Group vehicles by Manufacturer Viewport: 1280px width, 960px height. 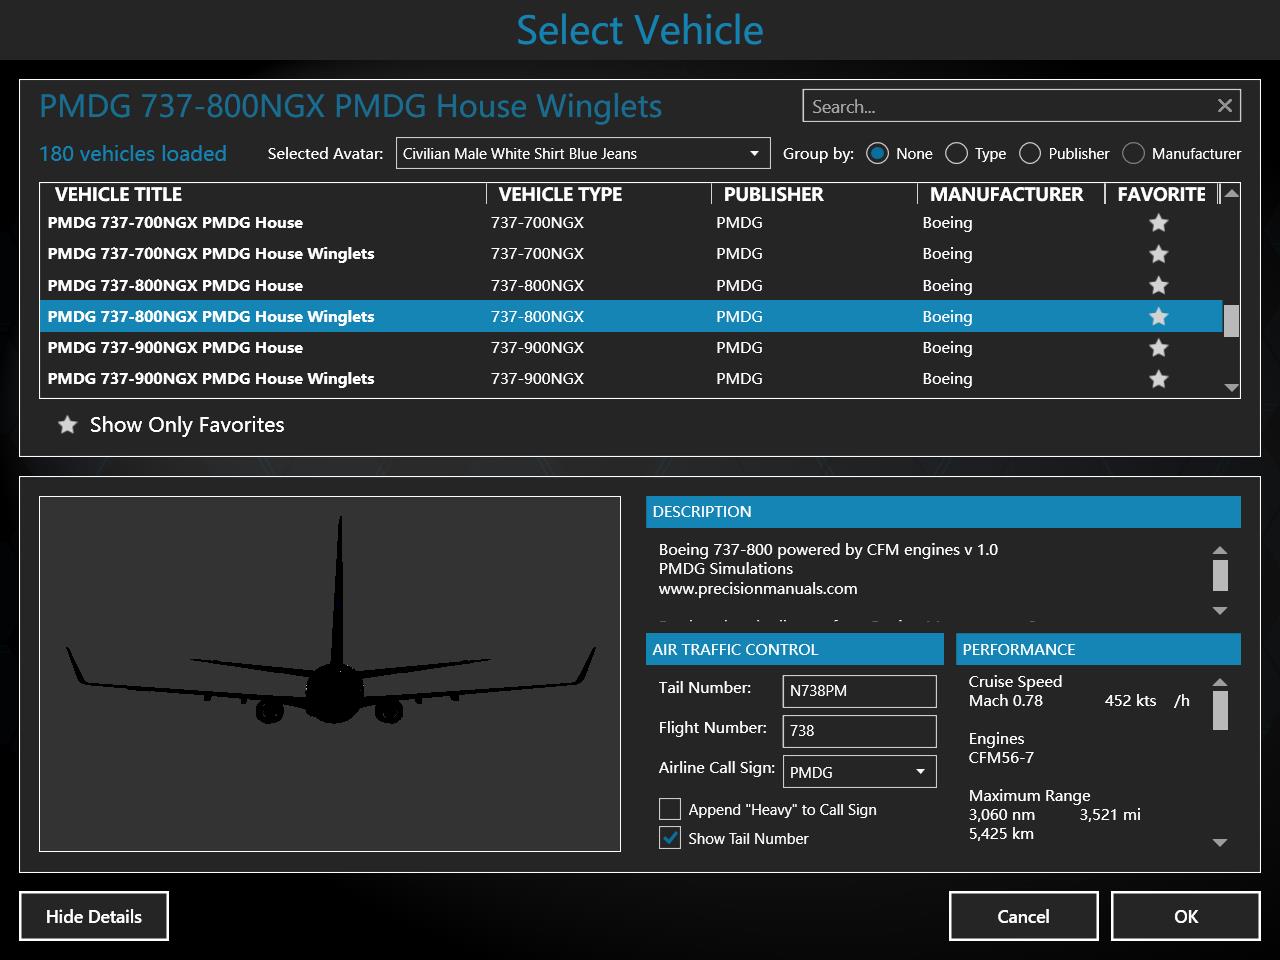(x=1133, y=153)
